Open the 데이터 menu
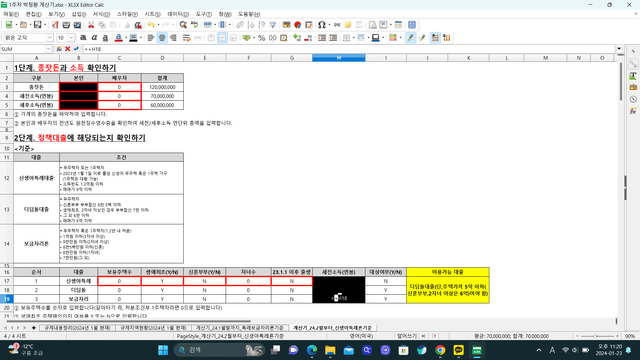 [178, 14]
